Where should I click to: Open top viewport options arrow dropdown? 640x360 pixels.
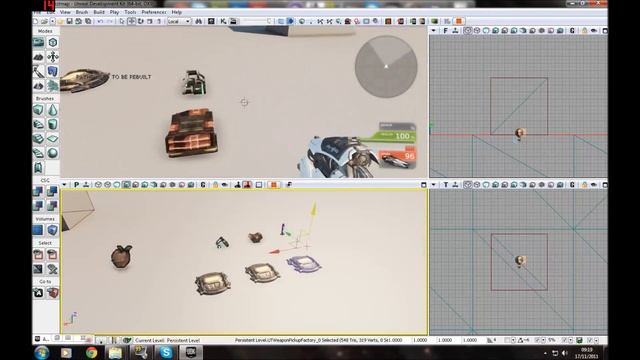coord(433,185)
